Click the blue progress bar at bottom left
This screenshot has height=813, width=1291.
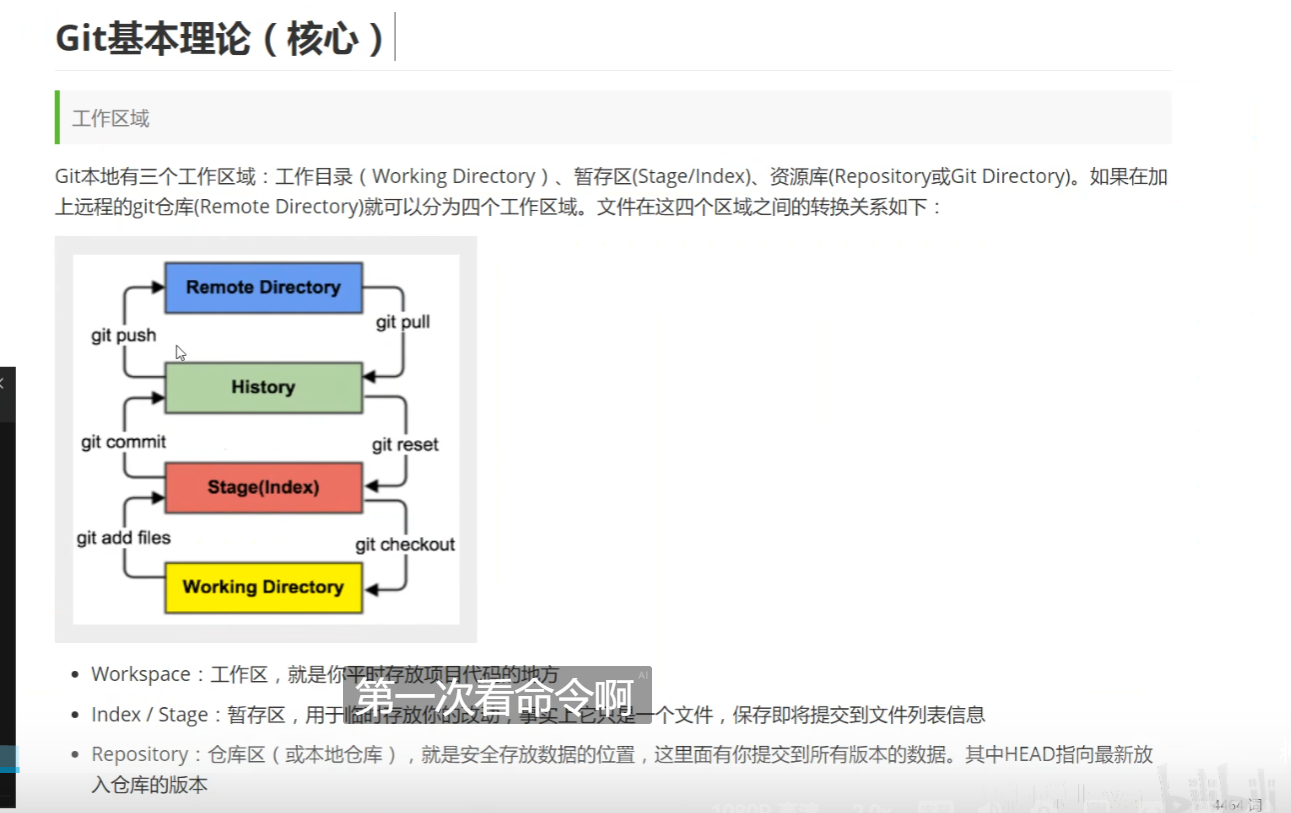click(x=8, y=770)
